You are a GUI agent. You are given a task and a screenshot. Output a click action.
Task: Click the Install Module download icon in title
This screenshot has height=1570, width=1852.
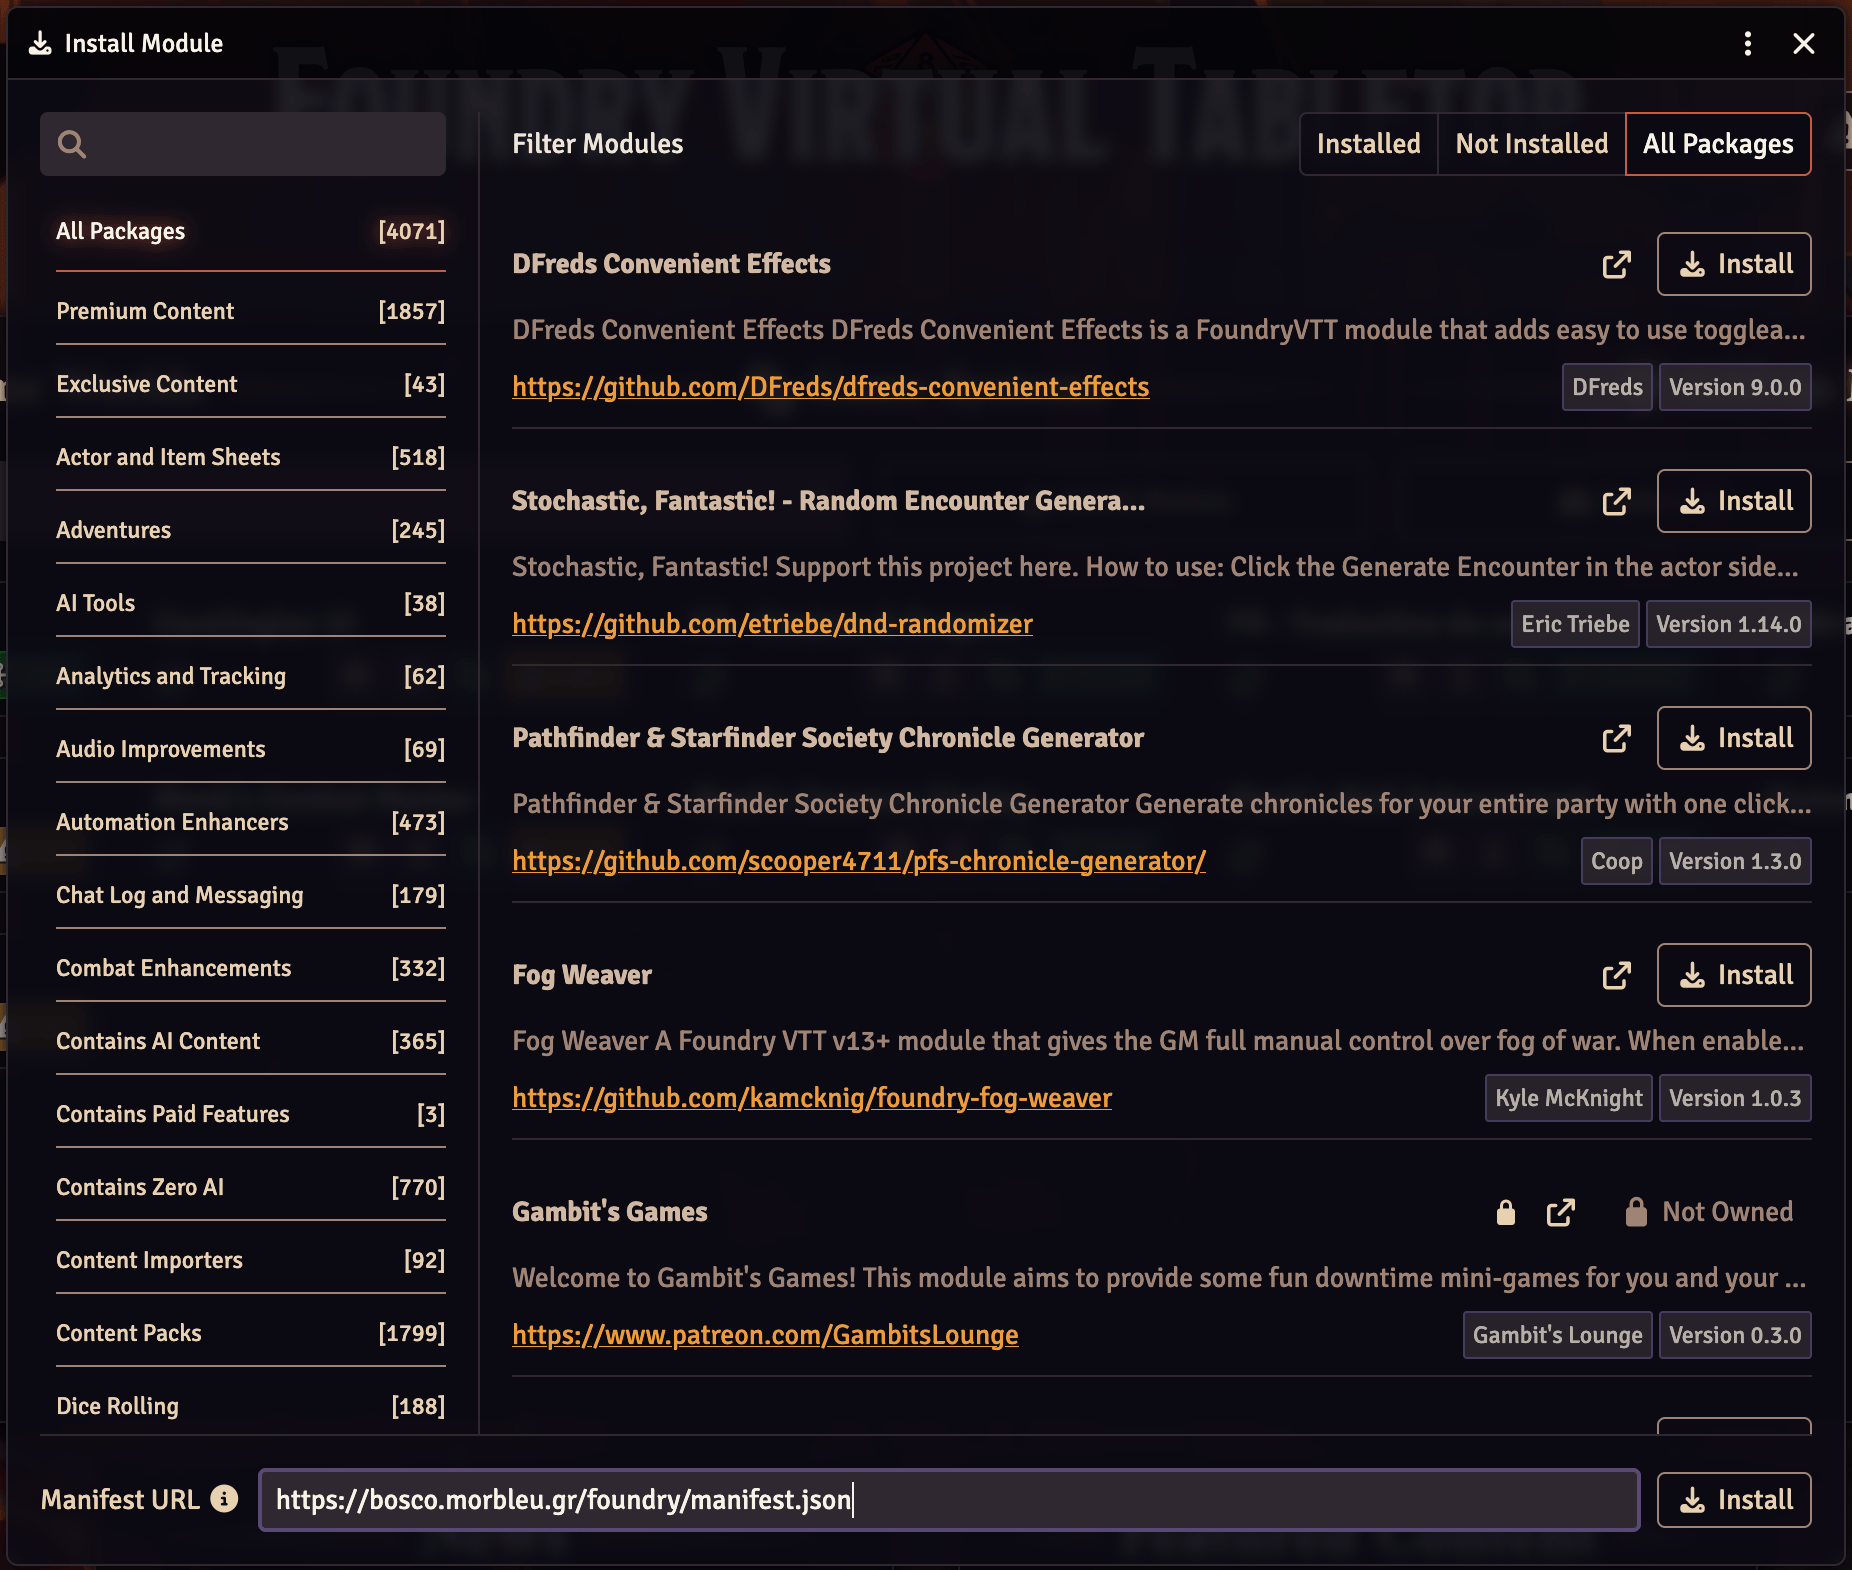(x=40, y=43)
